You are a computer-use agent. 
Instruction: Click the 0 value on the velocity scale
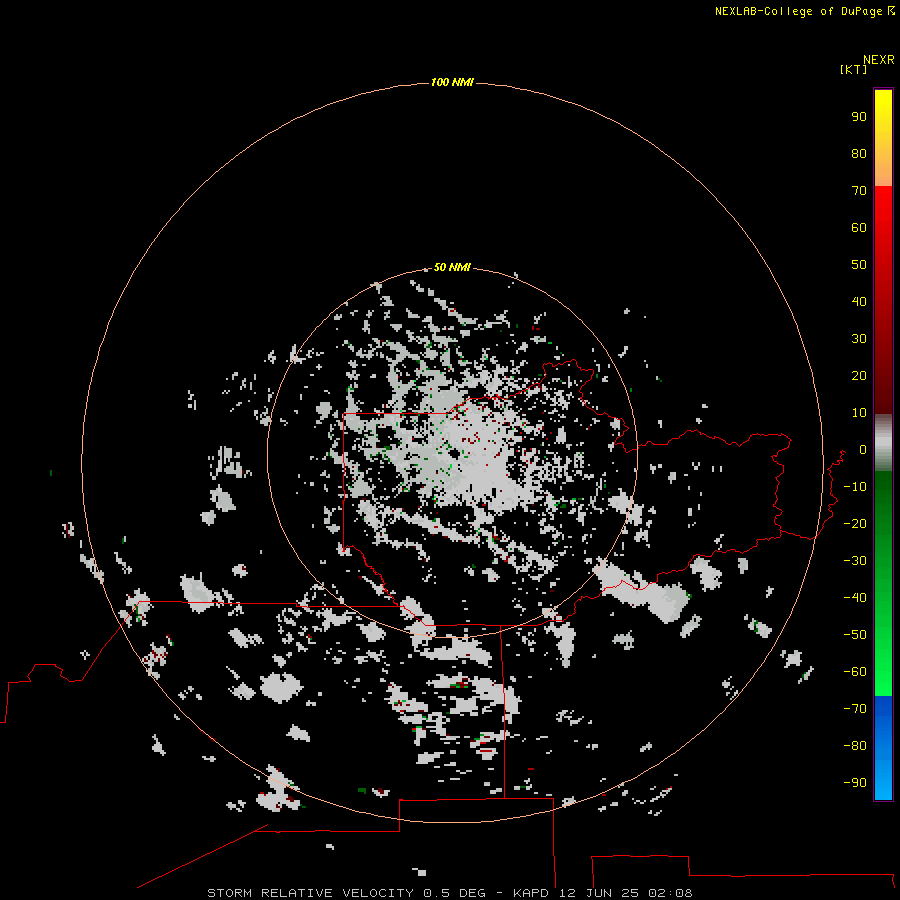pos(863,450)
